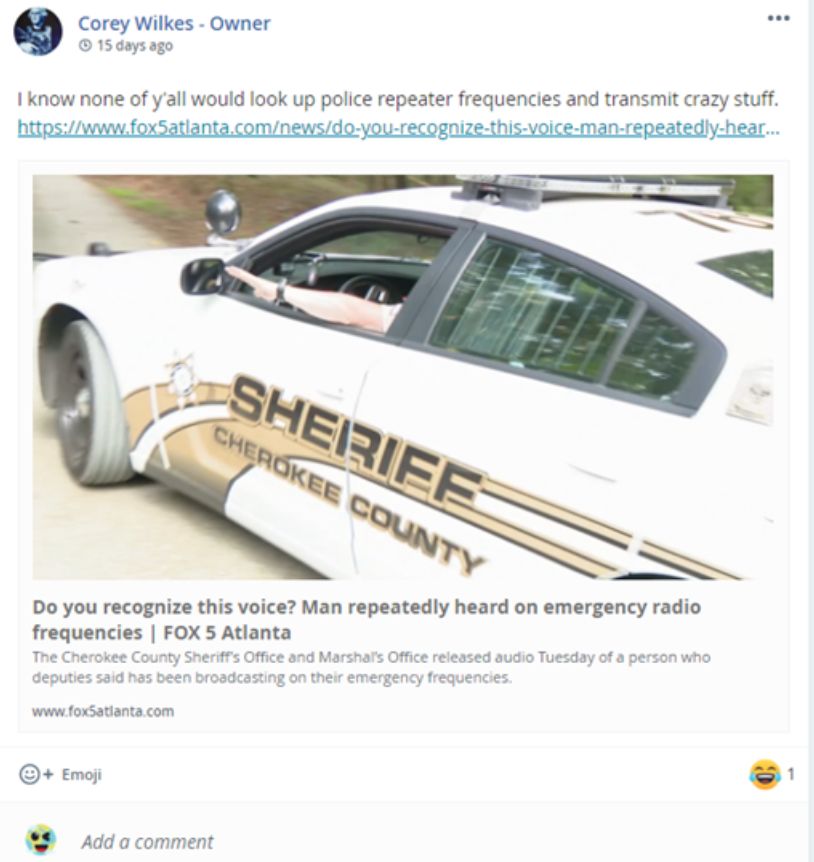Click the clock icon beside timestamp
The image size is (814, 862).
[85, 46]
